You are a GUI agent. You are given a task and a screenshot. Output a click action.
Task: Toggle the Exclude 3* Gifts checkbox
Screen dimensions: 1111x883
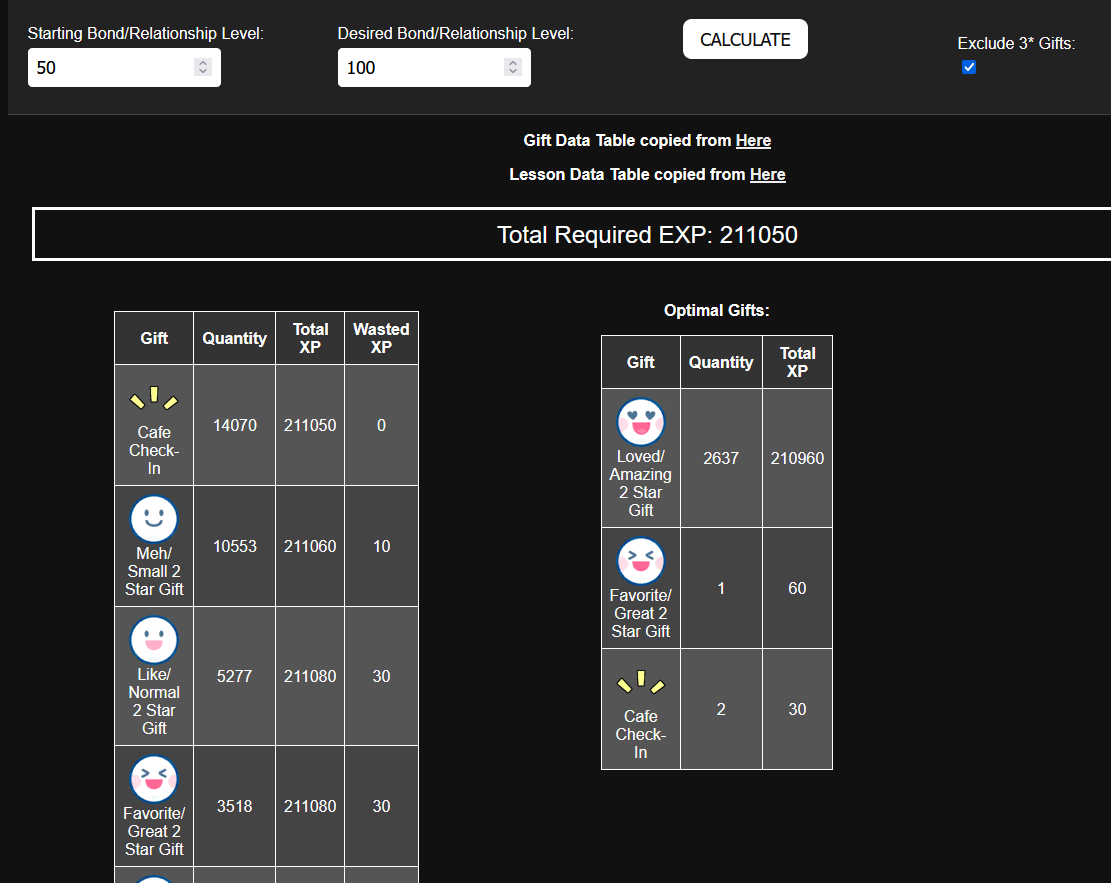point(969,67)
